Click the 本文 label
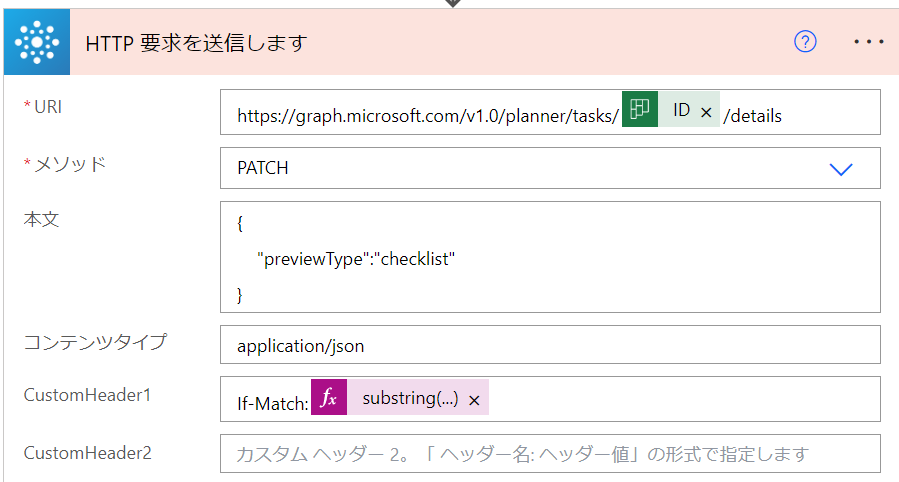 click(41, 219)
